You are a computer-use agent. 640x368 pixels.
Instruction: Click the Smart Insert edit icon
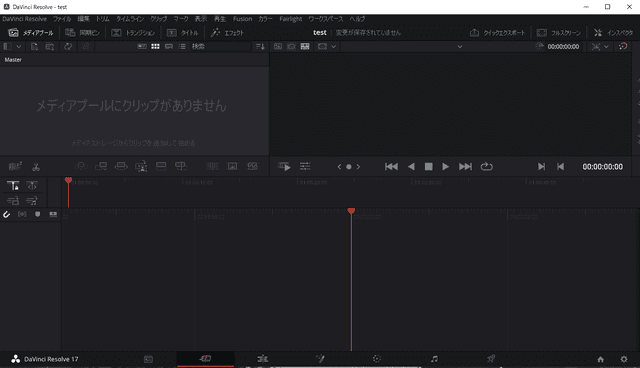(x=81, y=166)
